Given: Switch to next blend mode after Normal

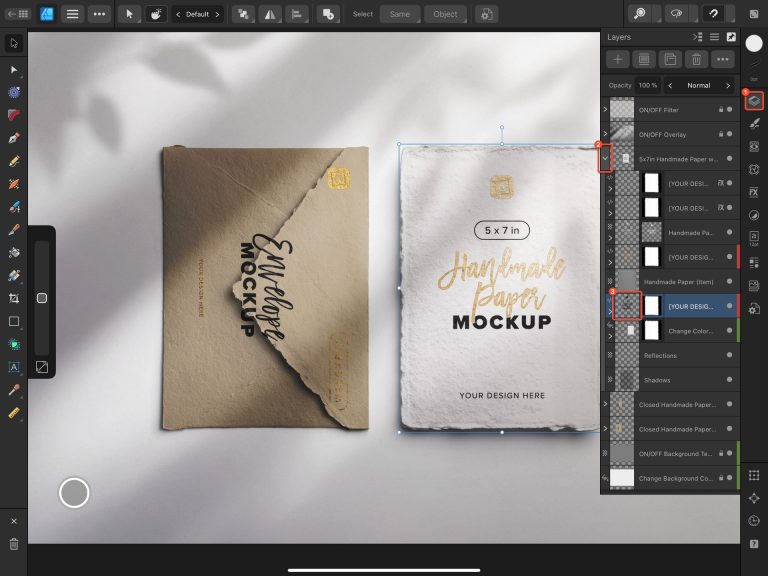Looking at the screenshot, I should (728, 86).
